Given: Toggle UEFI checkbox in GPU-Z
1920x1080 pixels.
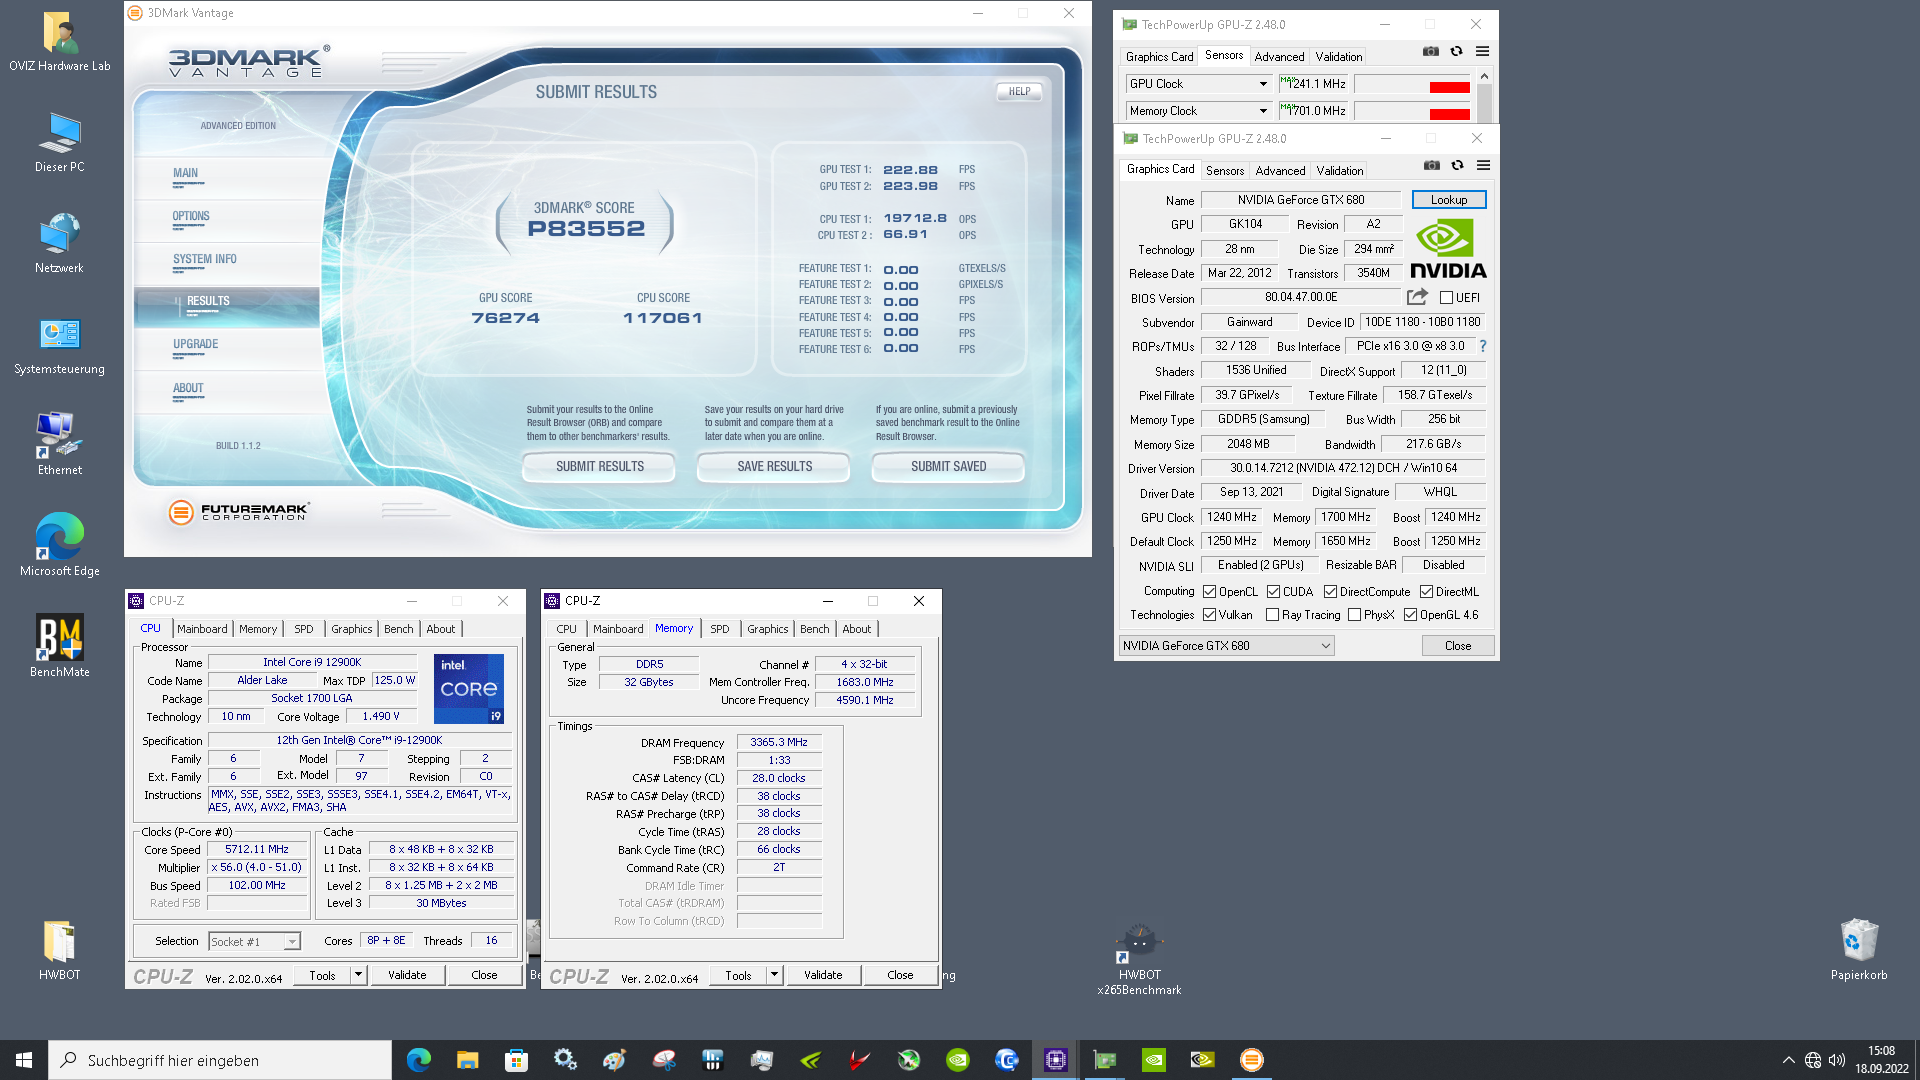Looking at the screenshot, I should pos(1446,298).
